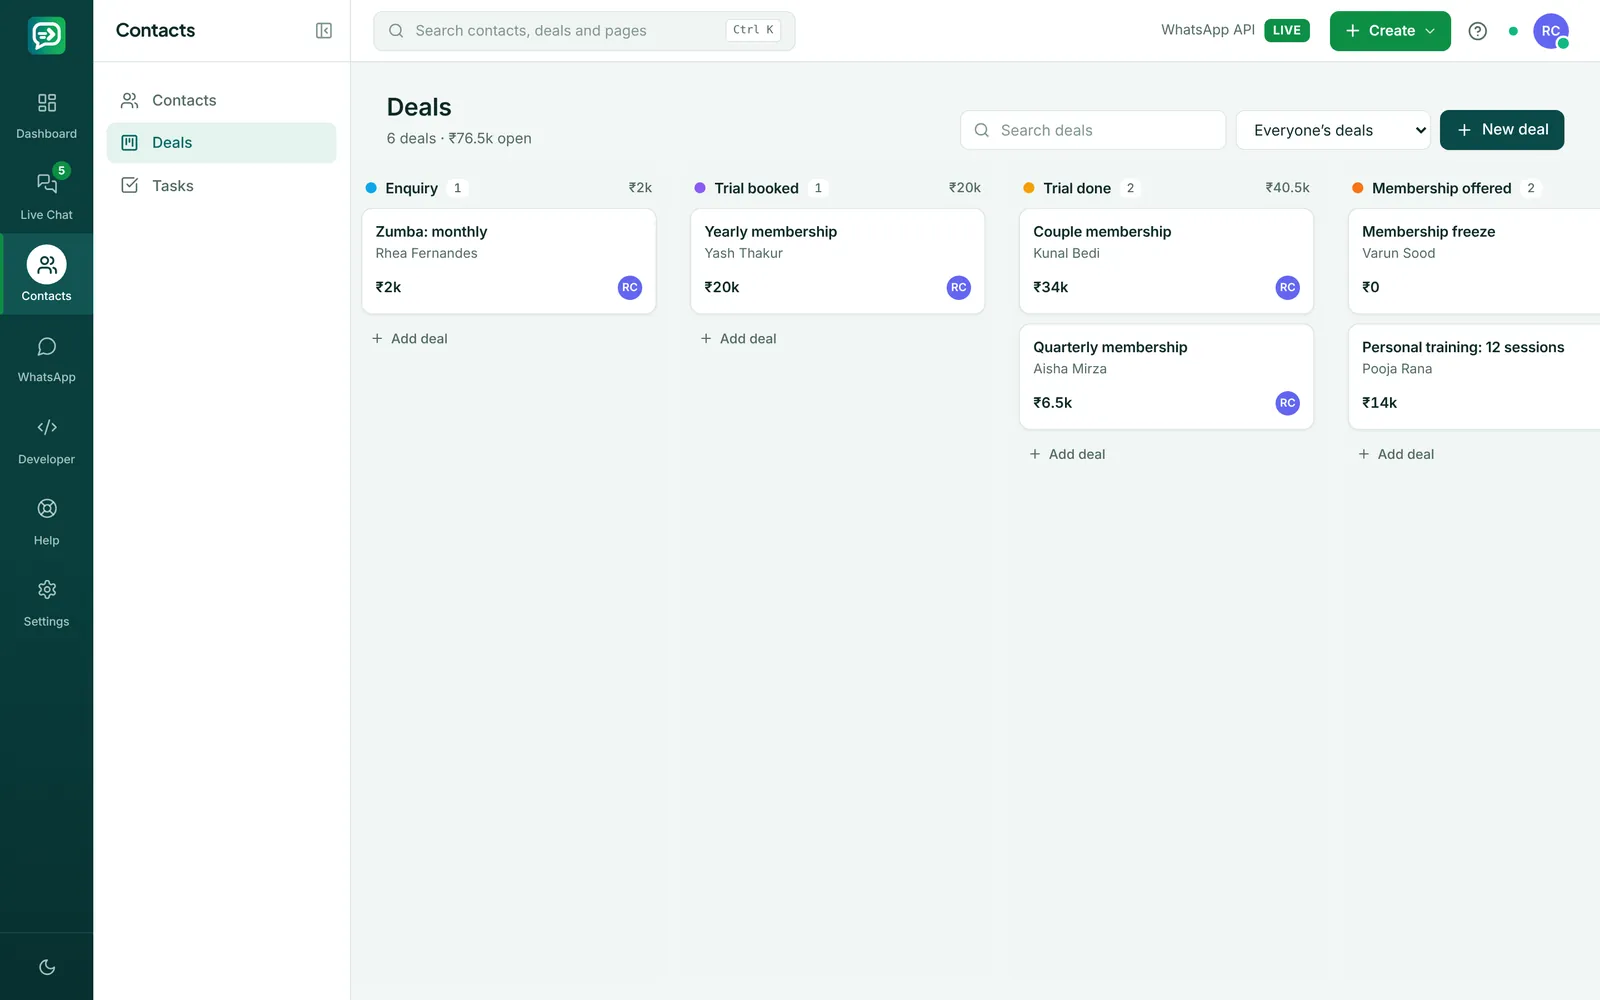The image size is (1600, 1000).
Task: Open app logo home icon
Action: pyautogui.click(x=46, y=35)
